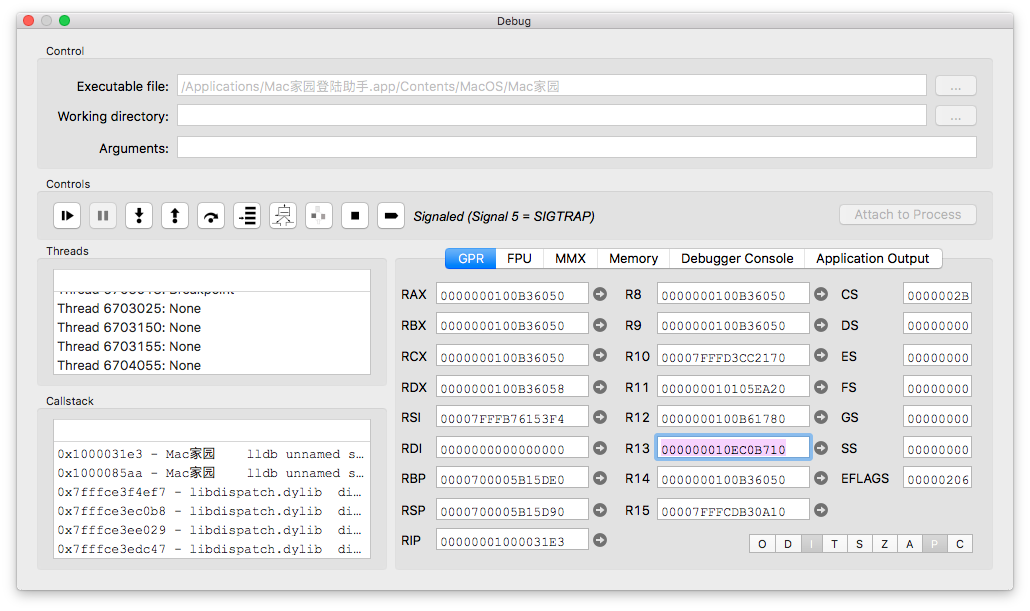Click the go-to arrow beside RAX register
1030x611 pixels.
click(x=600, y=294)
